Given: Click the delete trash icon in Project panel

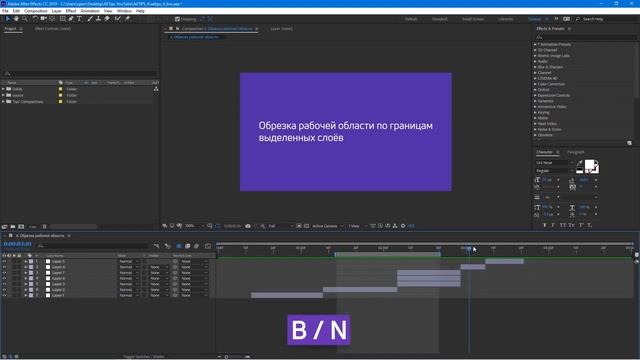Looking at the screenshot, I should point(44,227).
